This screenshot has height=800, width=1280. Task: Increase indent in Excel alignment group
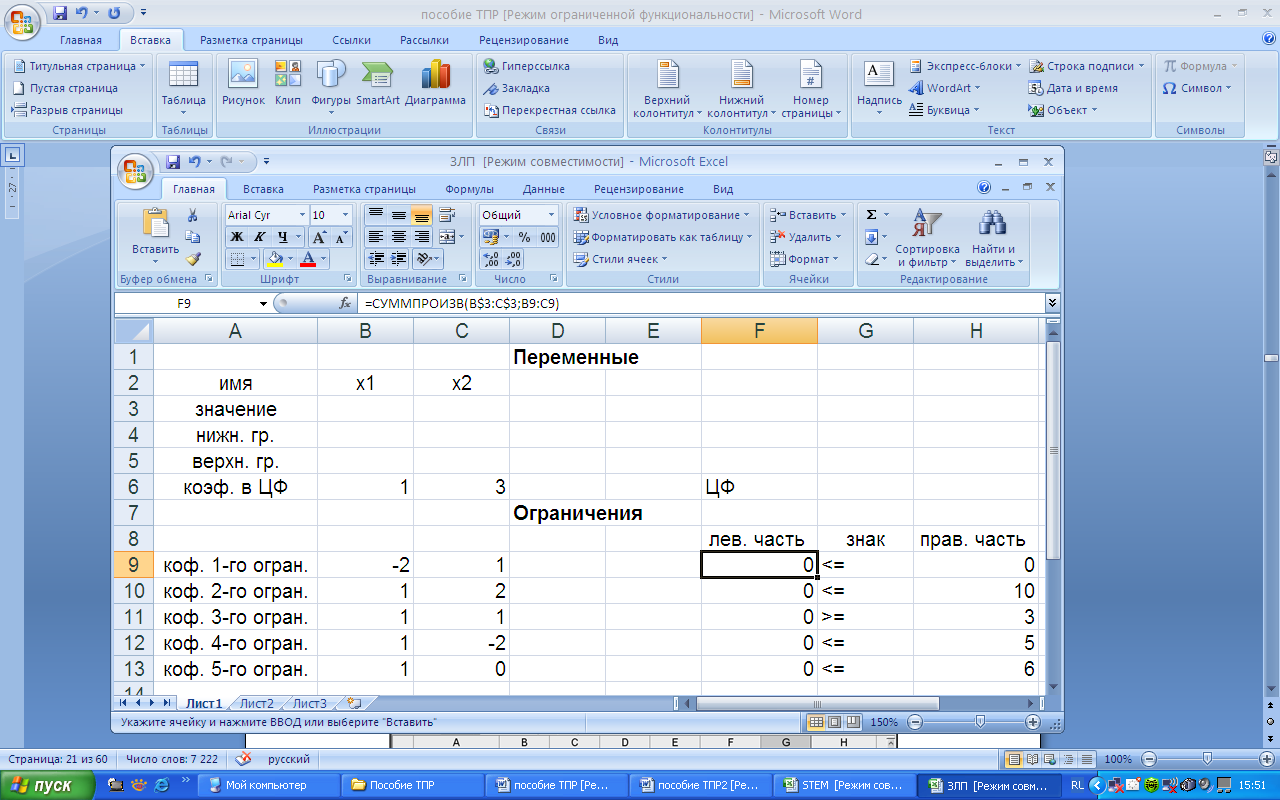pos(398,259)
